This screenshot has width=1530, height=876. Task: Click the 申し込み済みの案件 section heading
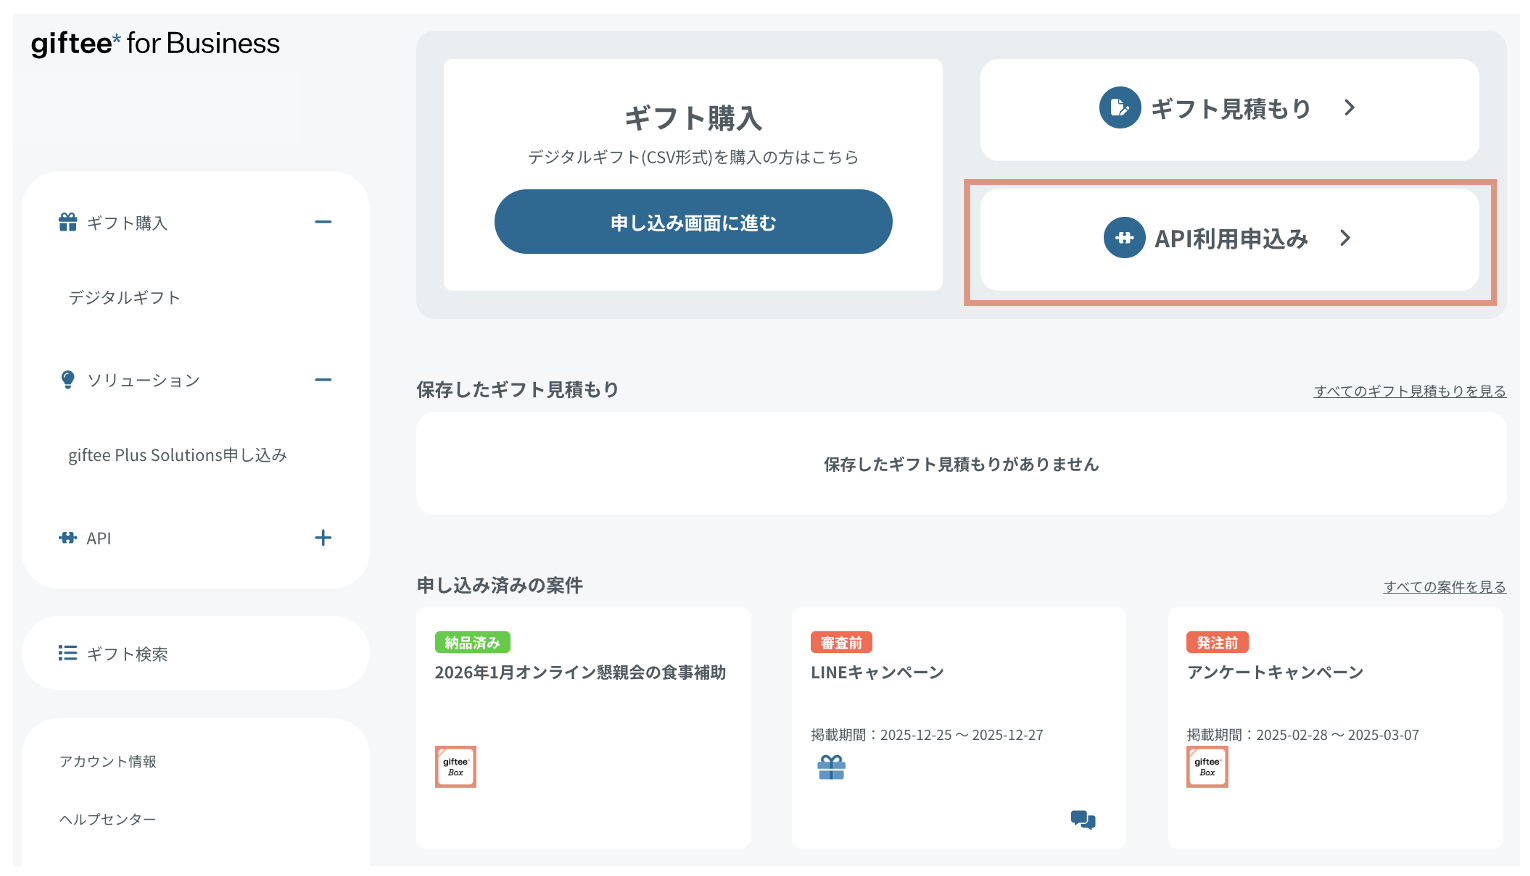click(x=500, y=585)
